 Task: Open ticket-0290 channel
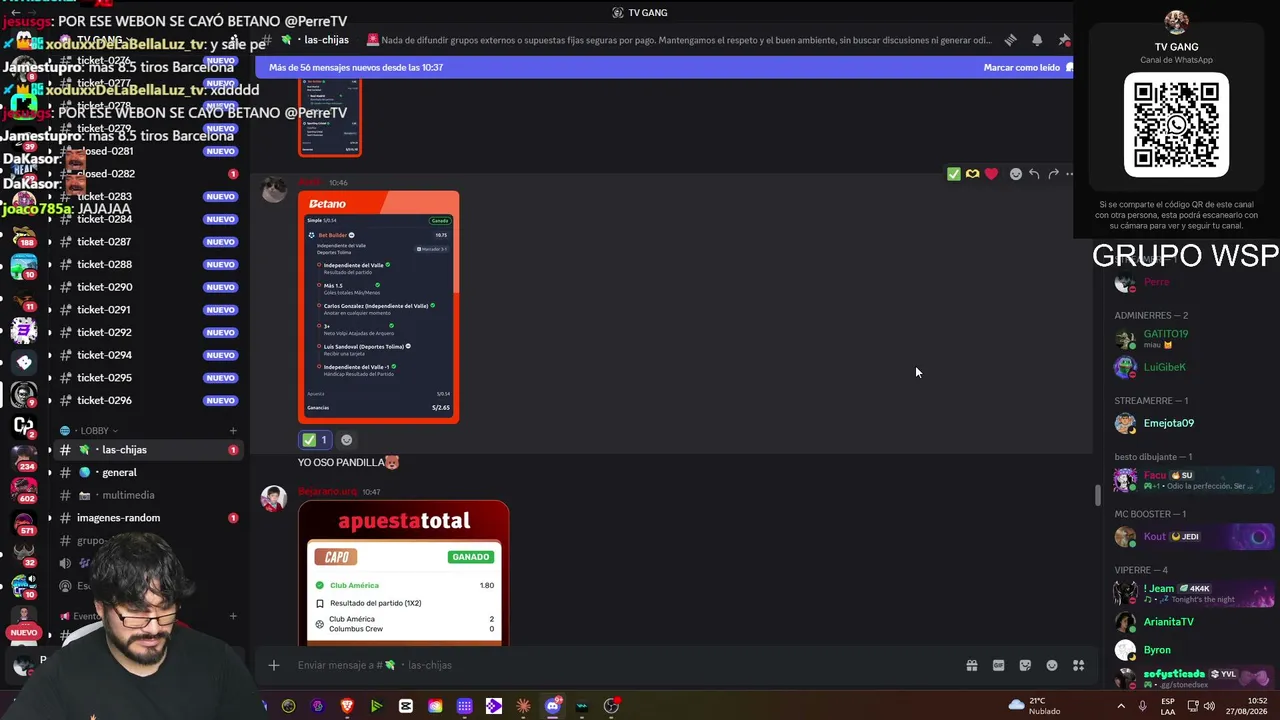coord(148,287)
